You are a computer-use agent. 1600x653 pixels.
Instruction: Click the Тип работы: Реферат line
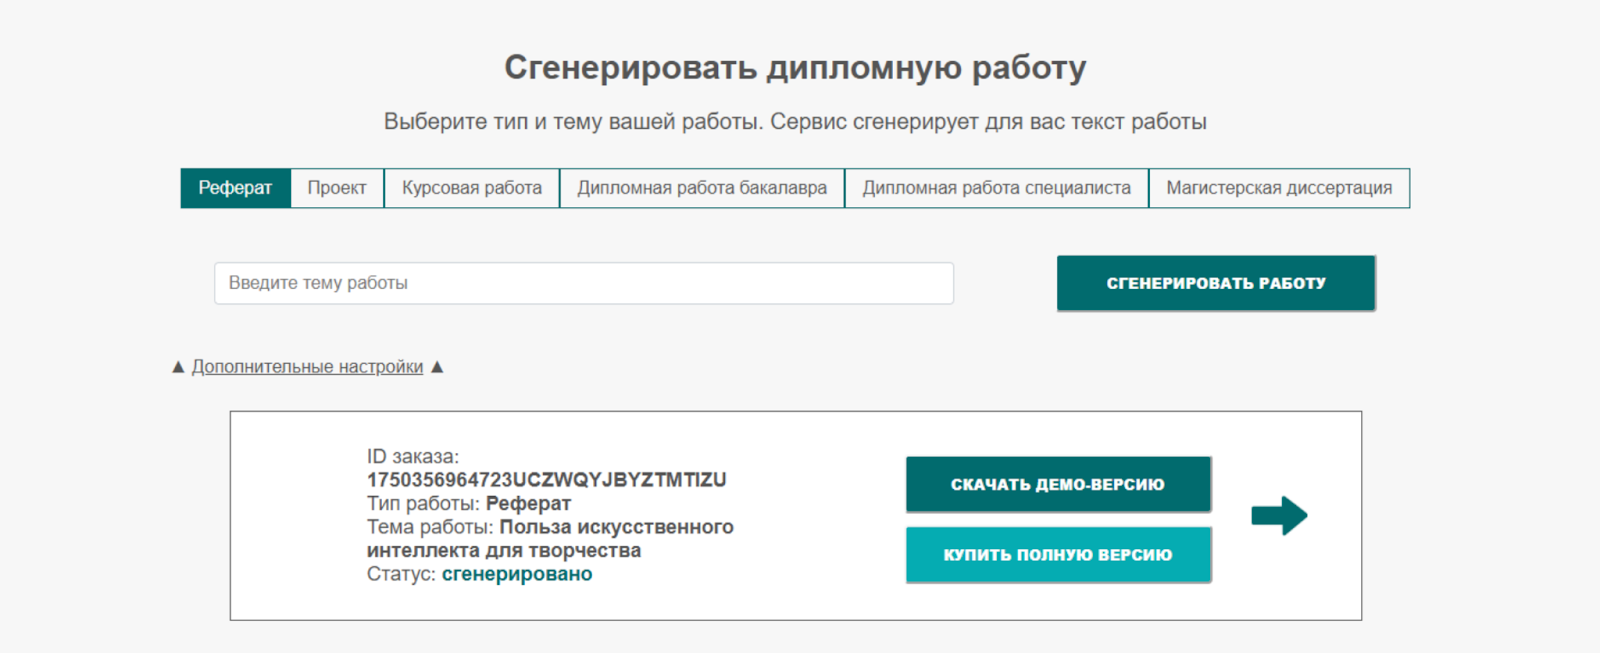coord(469,503)
